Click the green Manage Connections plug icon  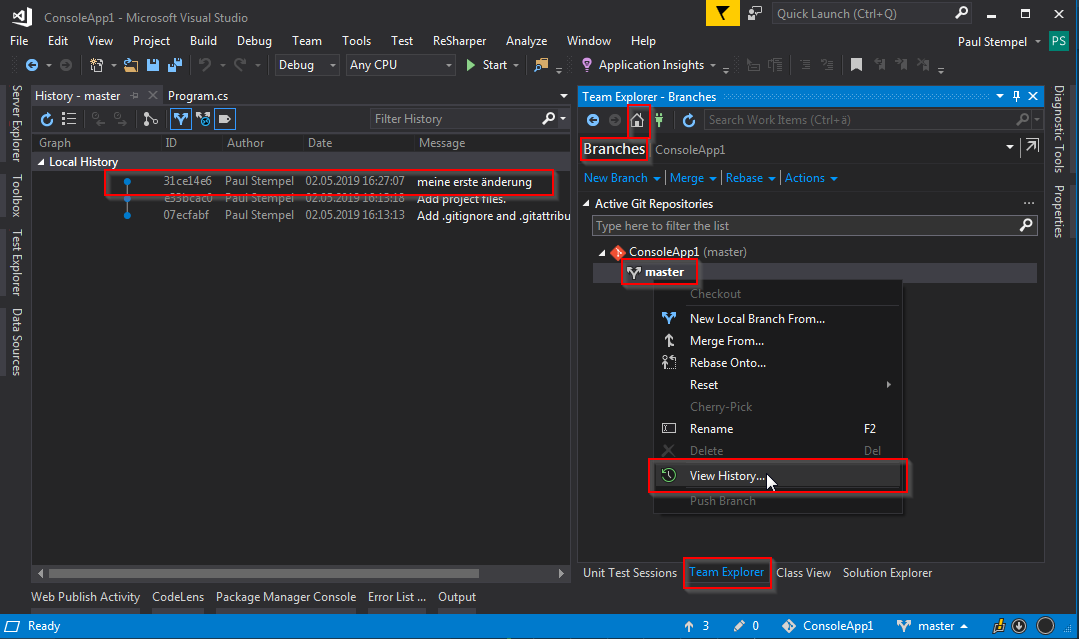(x=658, y=120)
